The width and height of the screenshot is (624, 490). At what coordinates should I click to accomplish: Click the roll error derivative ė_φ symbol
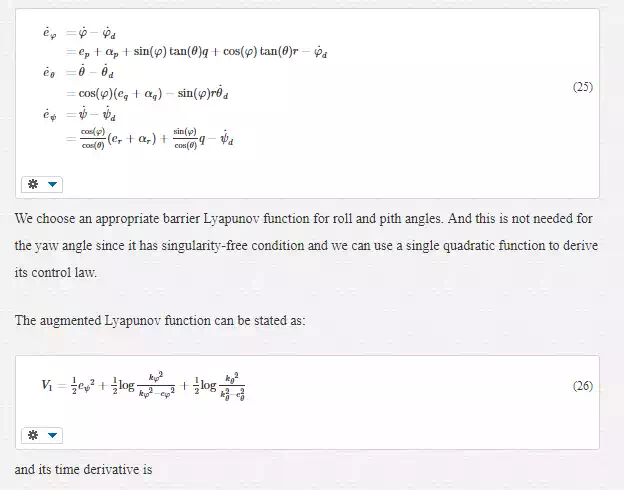50,33
